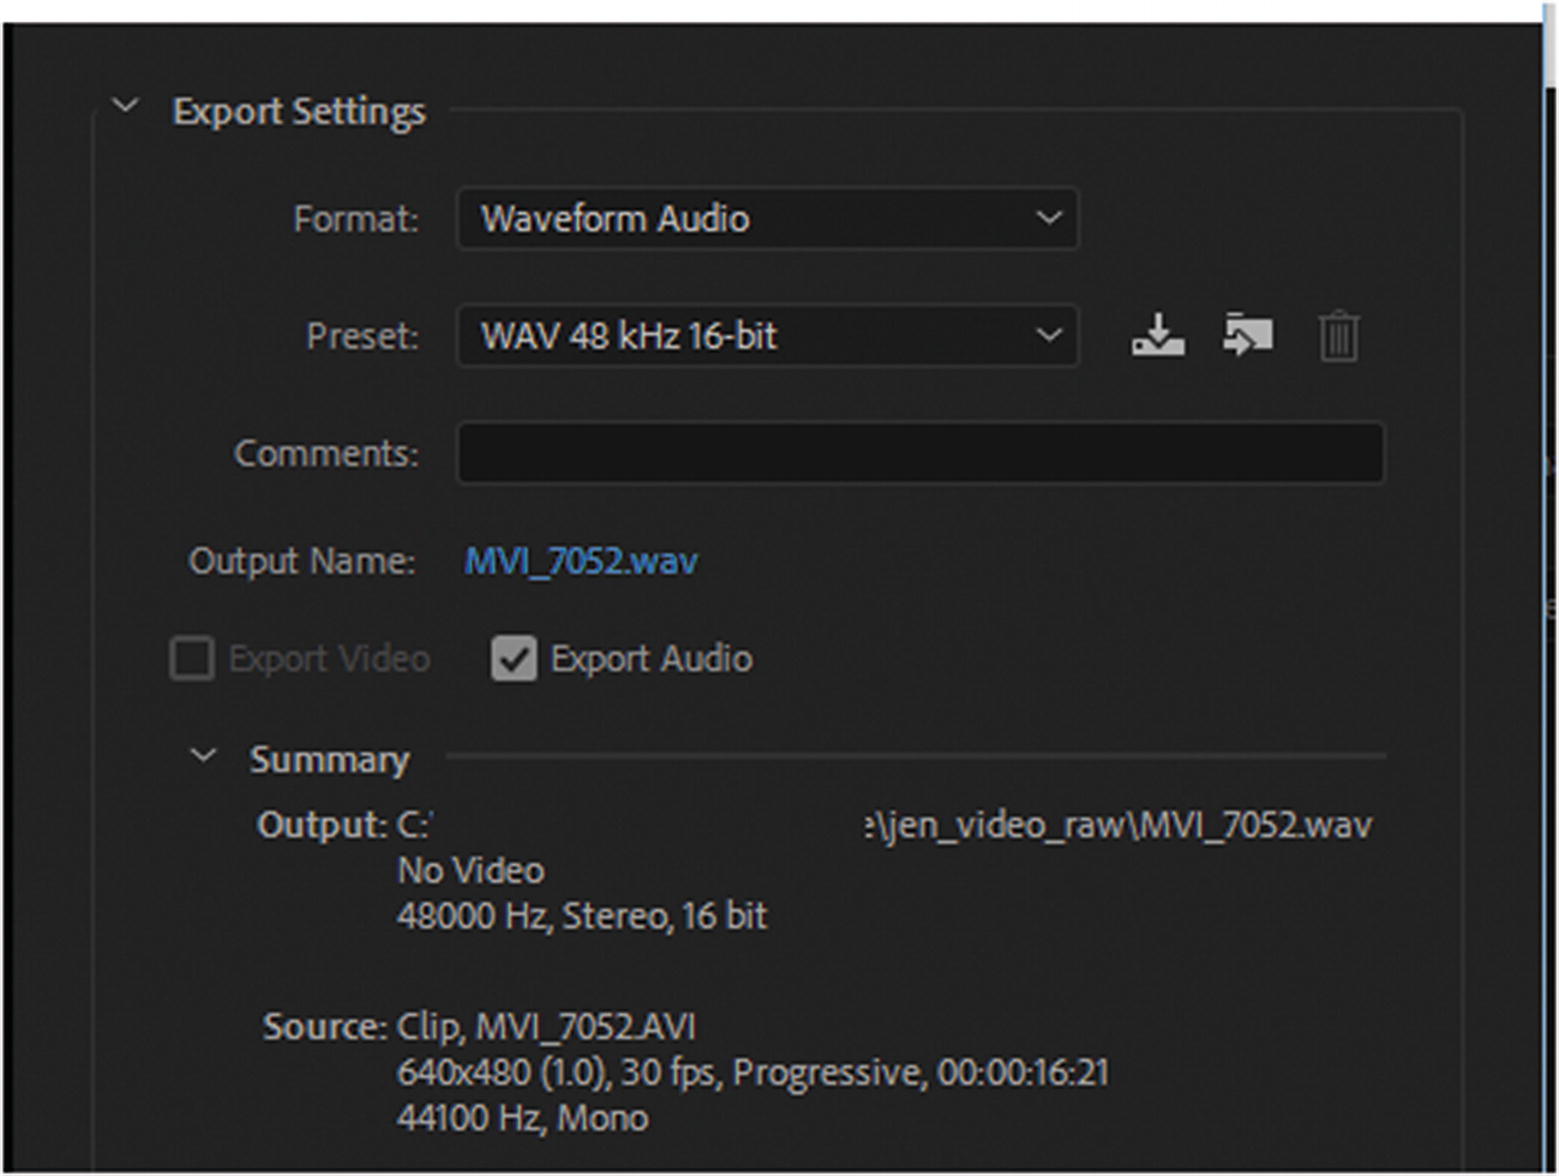1559x1176 pixels.
Task: Uncheck the Export Audio checkbox
Action: pyautogui.click(x=514, y=659)
